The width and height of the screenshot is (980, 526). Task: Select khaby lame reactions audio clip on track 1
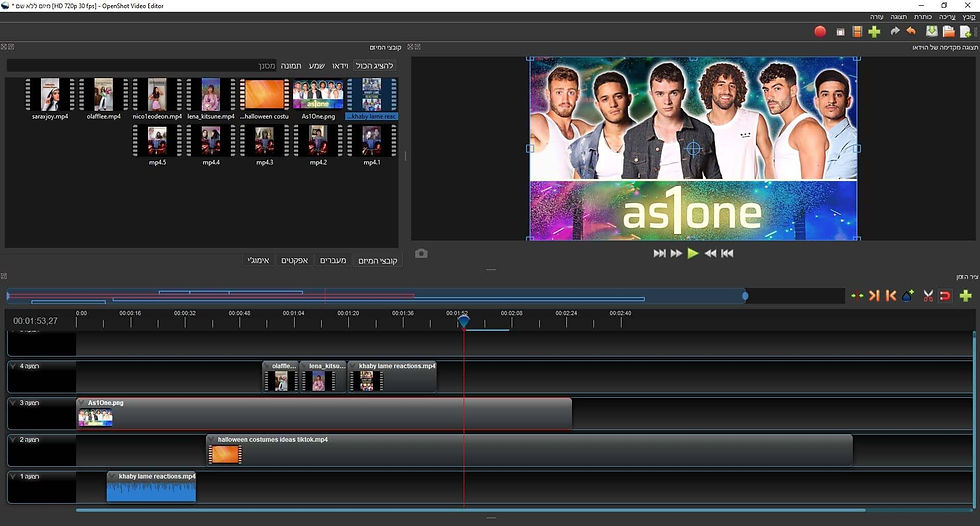coord(151,487)
